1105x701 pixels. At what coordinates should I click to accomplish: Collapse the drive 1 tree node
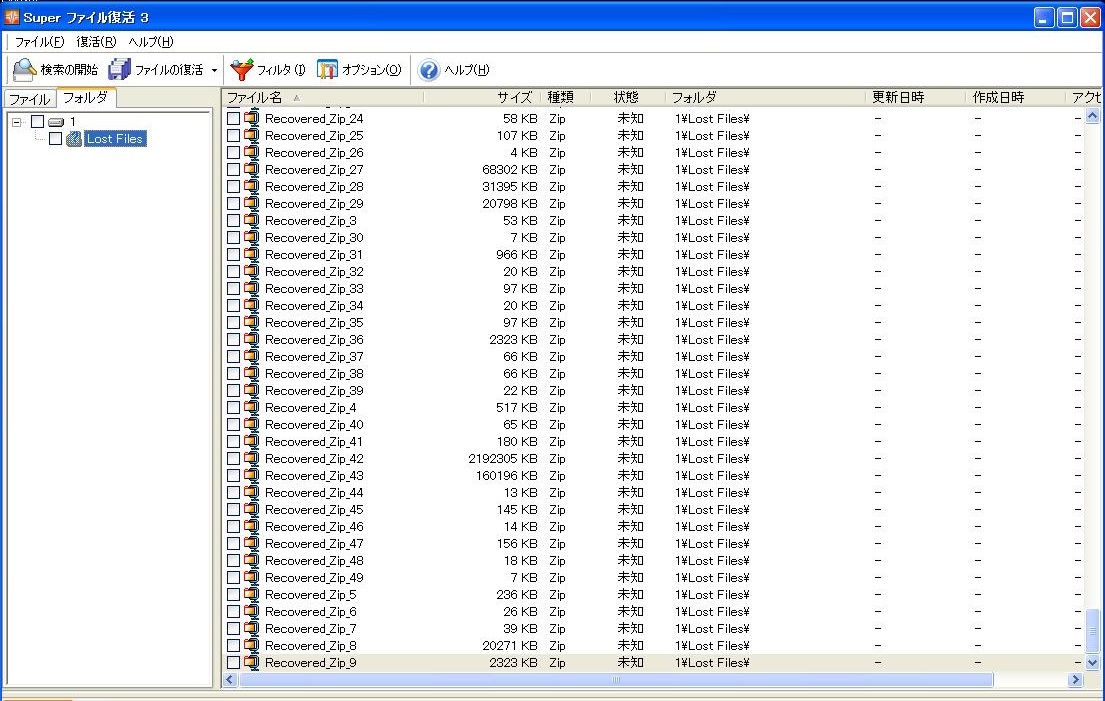pos(17,122)
